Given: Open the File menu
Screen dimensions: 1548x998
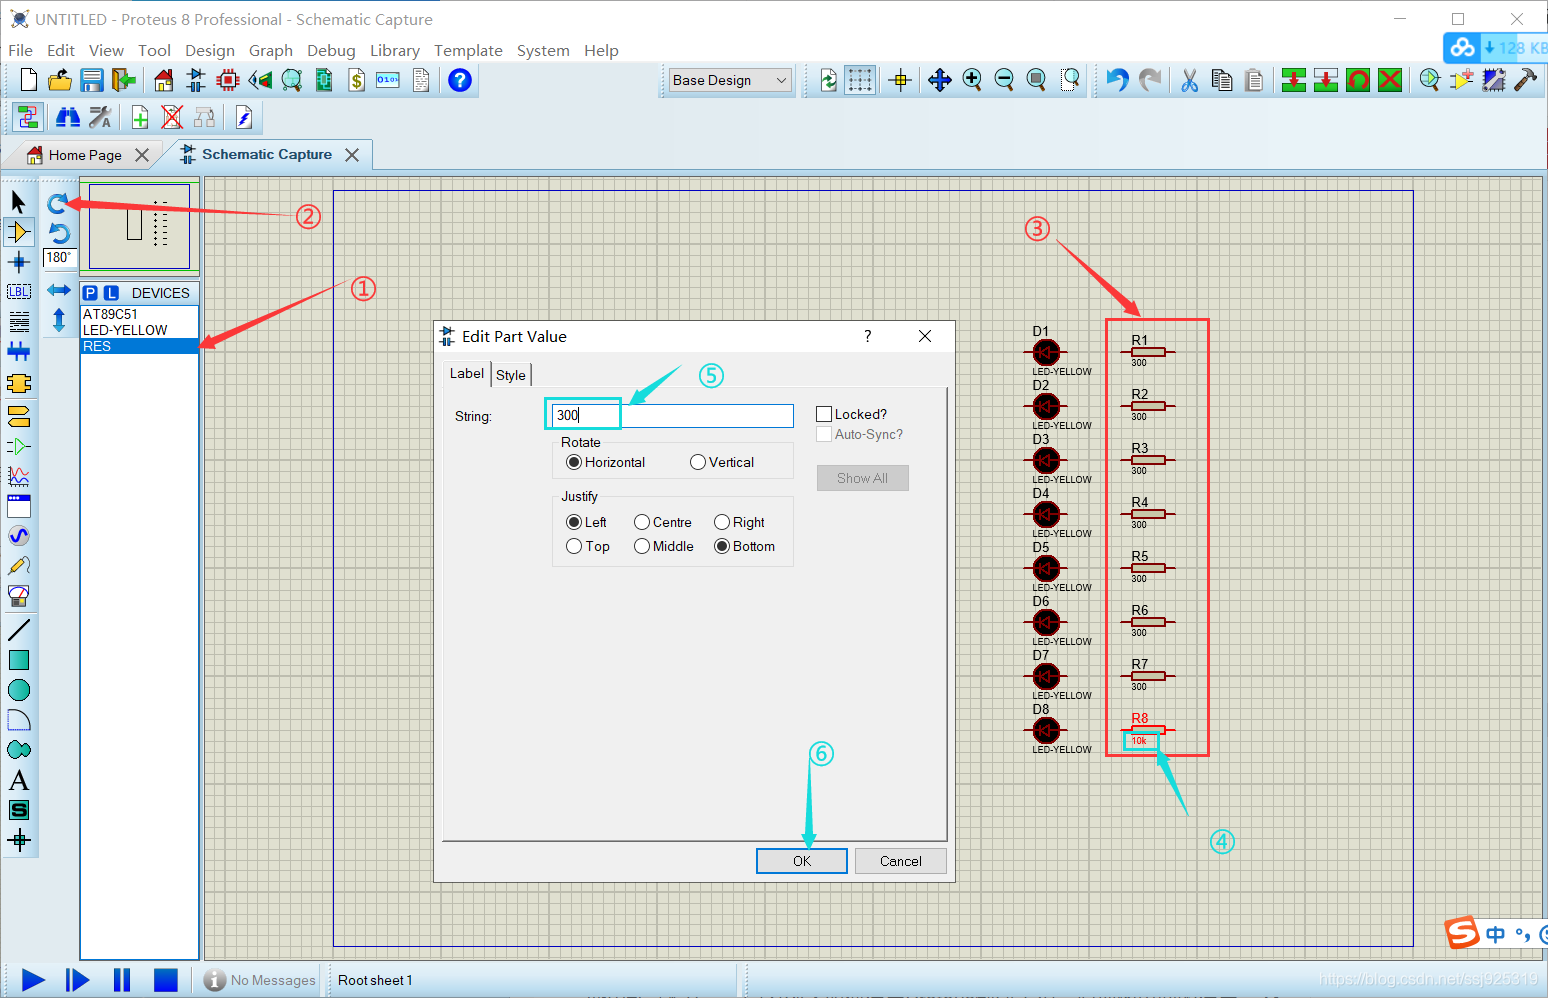Looking at the screenshot, I should pos(20,50).
